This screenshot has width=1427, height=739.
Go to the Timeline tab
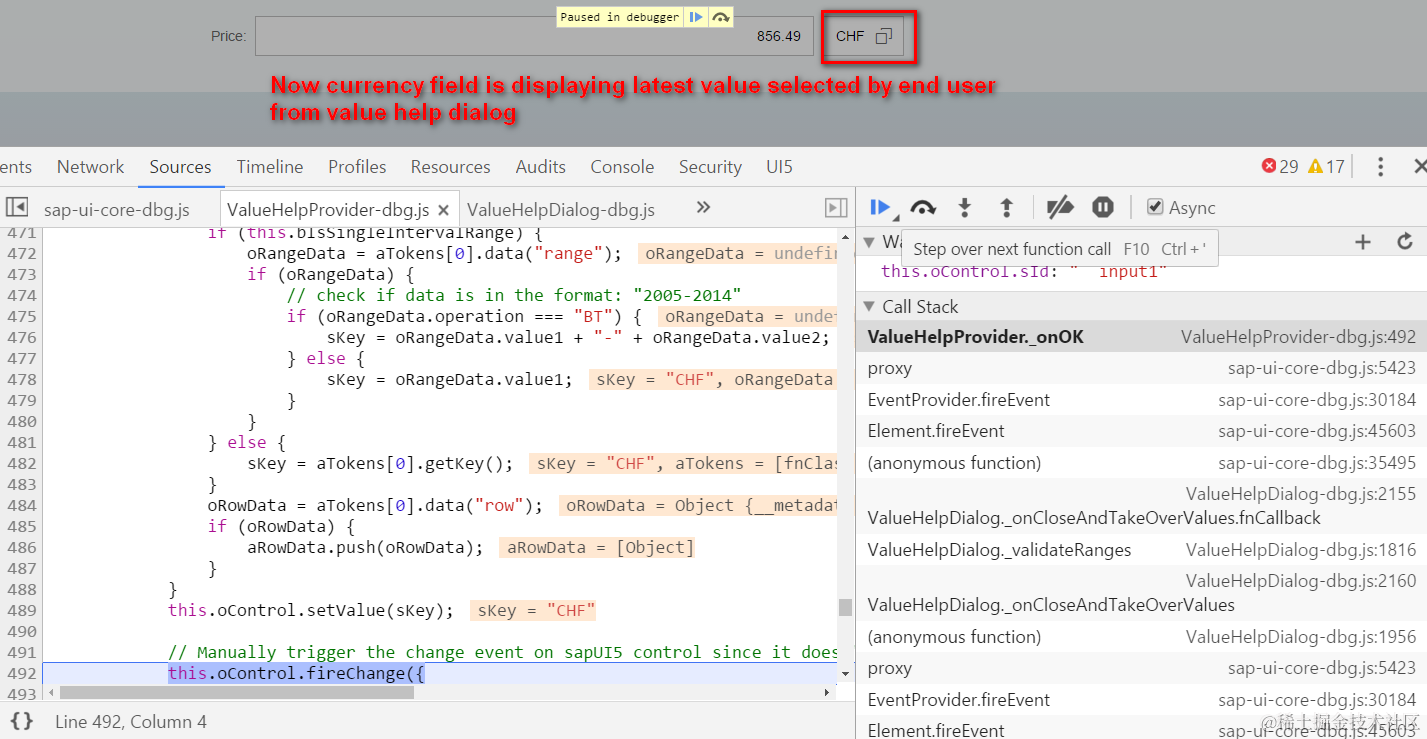tap(270, 167)
